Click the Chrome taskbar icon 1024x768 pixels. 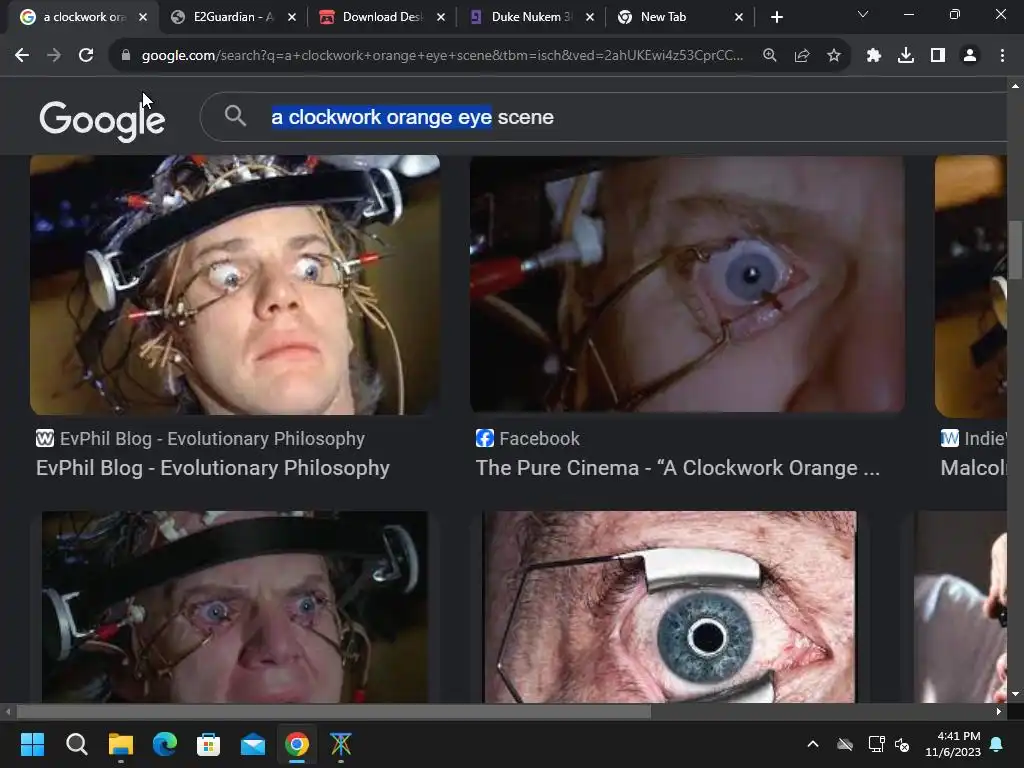point(296,744)
